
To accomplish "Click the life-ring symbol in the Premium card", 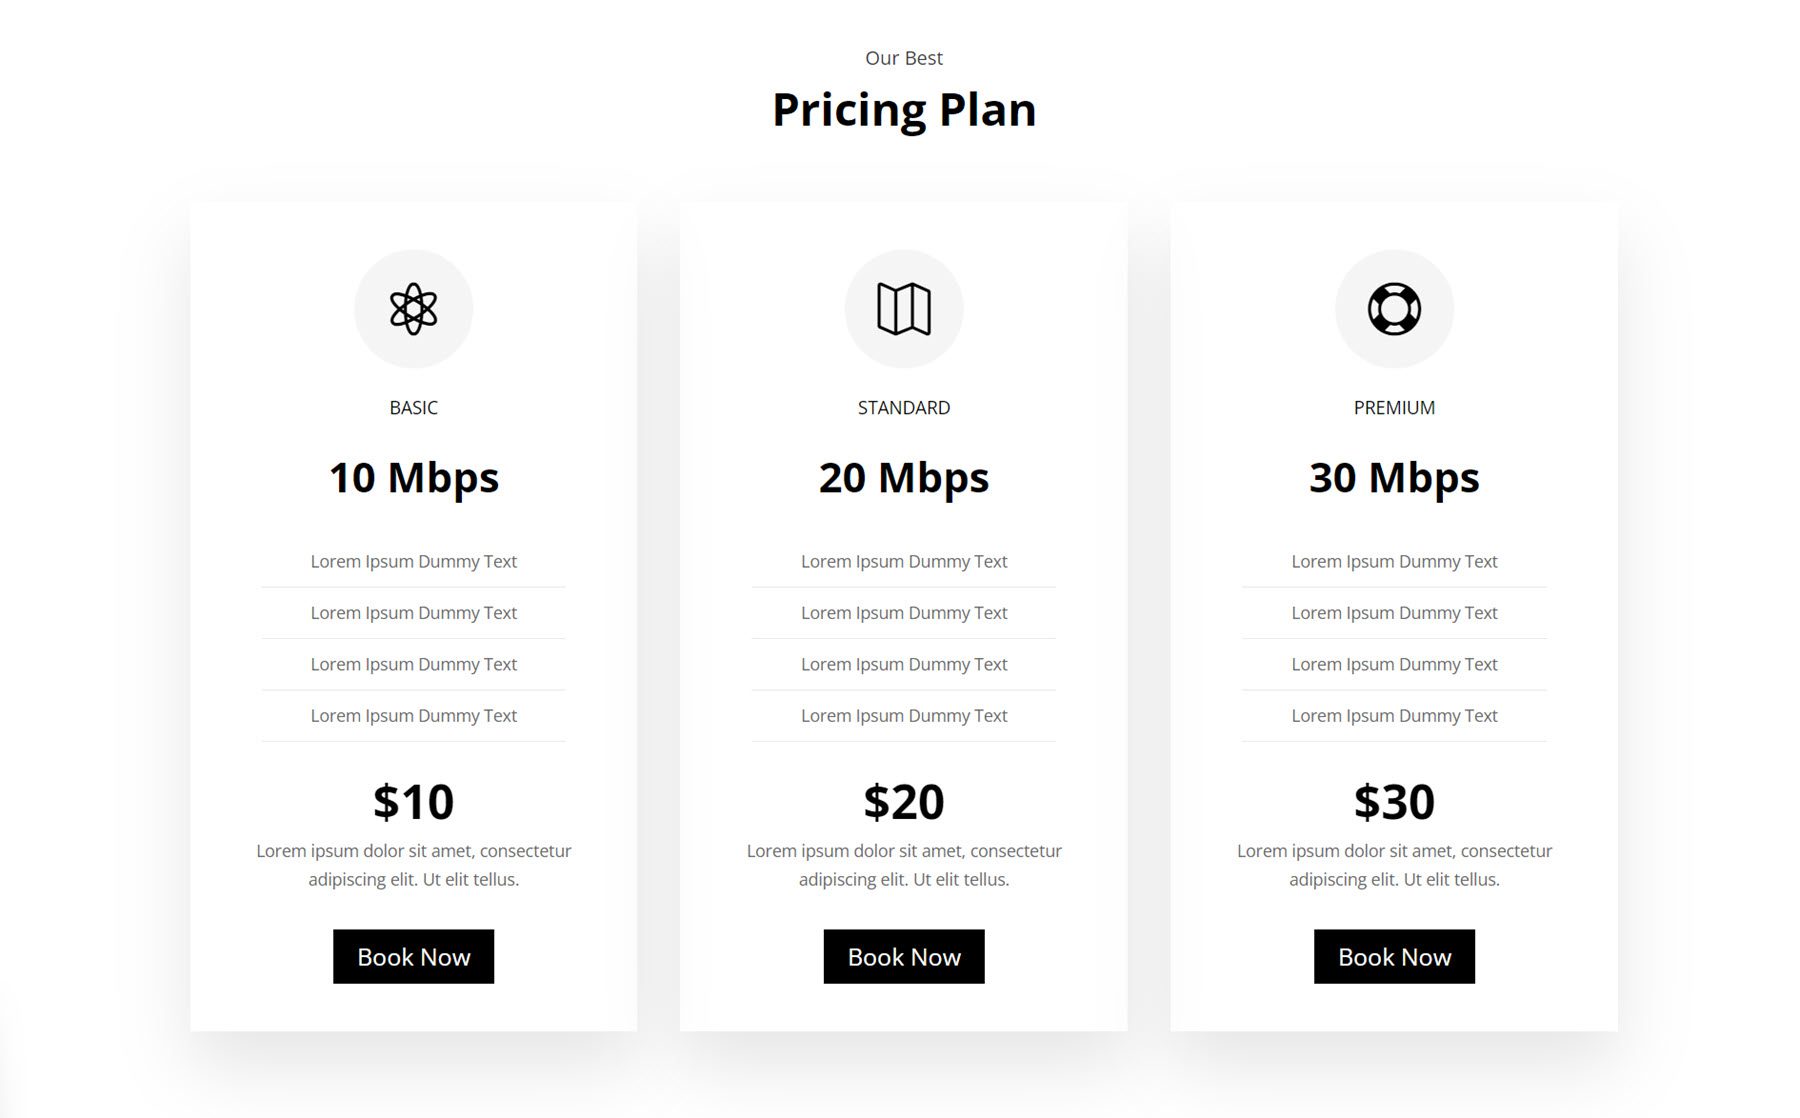I will tap(1394, 309).
